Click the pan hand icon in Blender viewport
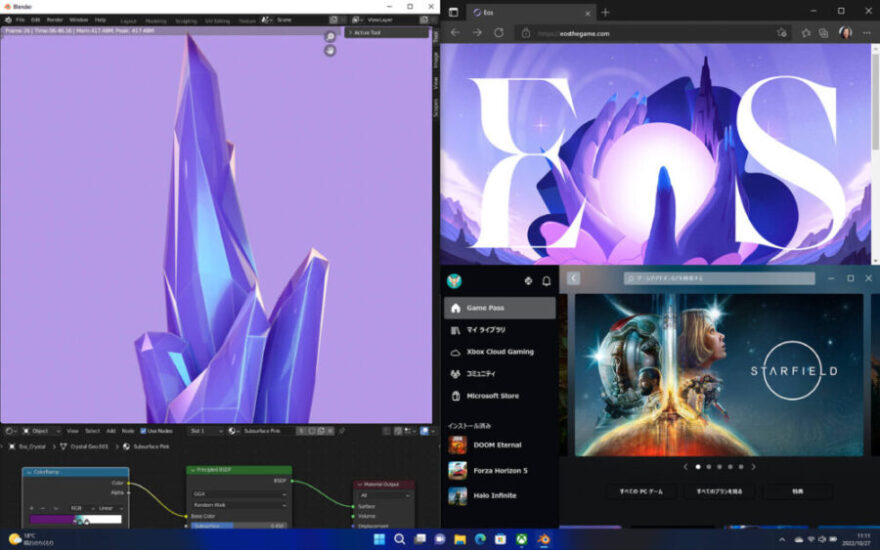 coord(330,51)
